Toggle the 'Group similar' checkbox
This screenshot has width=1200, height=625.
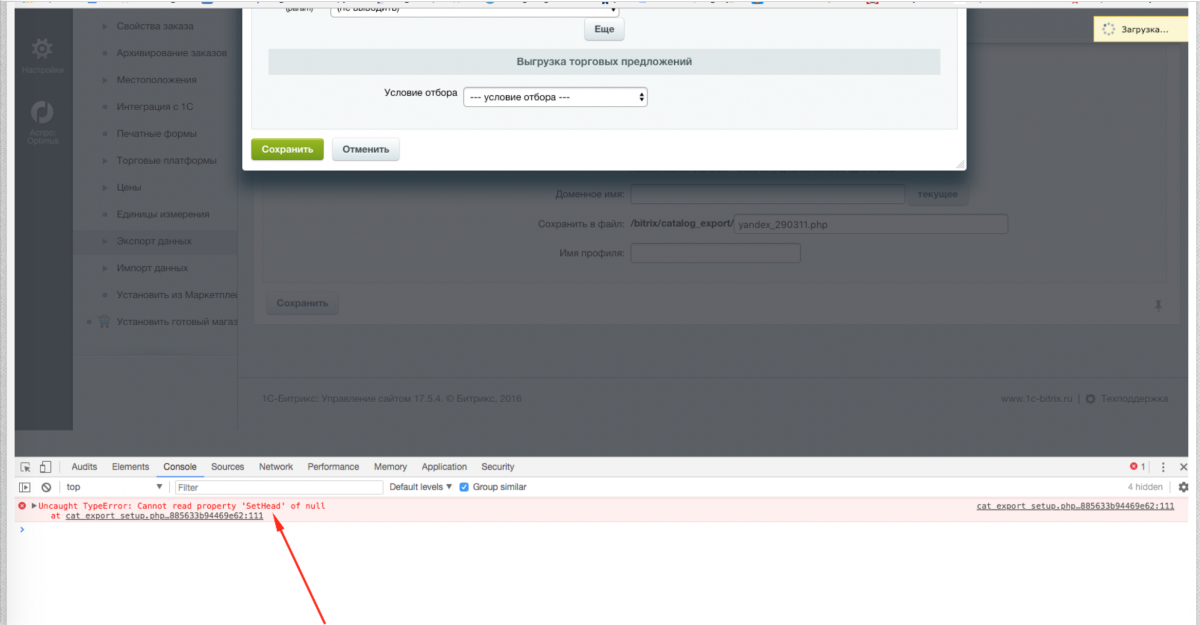(462, 487)
